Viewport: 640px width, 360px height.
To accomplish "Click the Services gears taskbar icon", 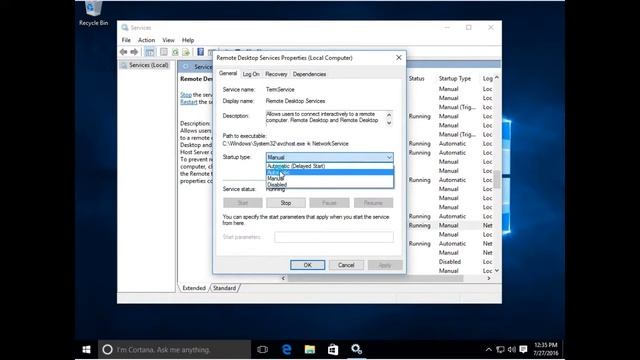I will click(x=357, y=349).
